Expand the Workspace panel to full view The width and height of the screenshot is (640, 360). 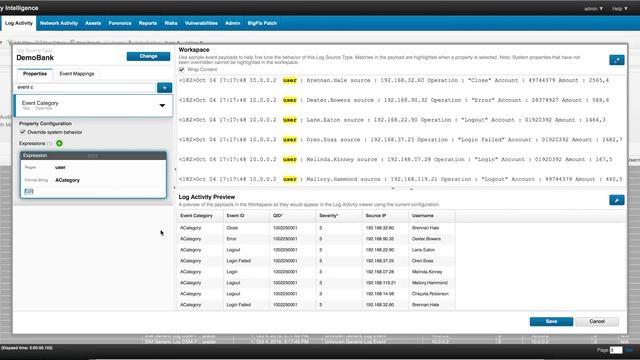coord(616,60)
